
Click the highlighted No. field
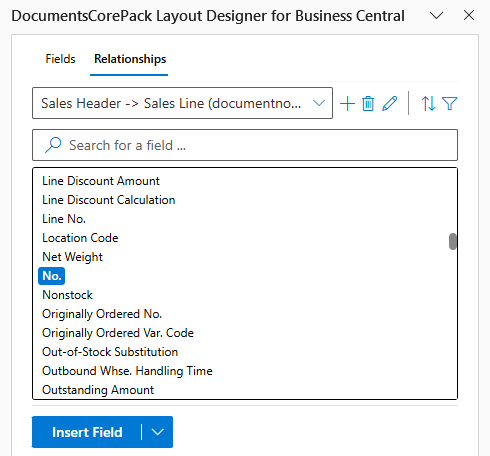pos(51,276)
